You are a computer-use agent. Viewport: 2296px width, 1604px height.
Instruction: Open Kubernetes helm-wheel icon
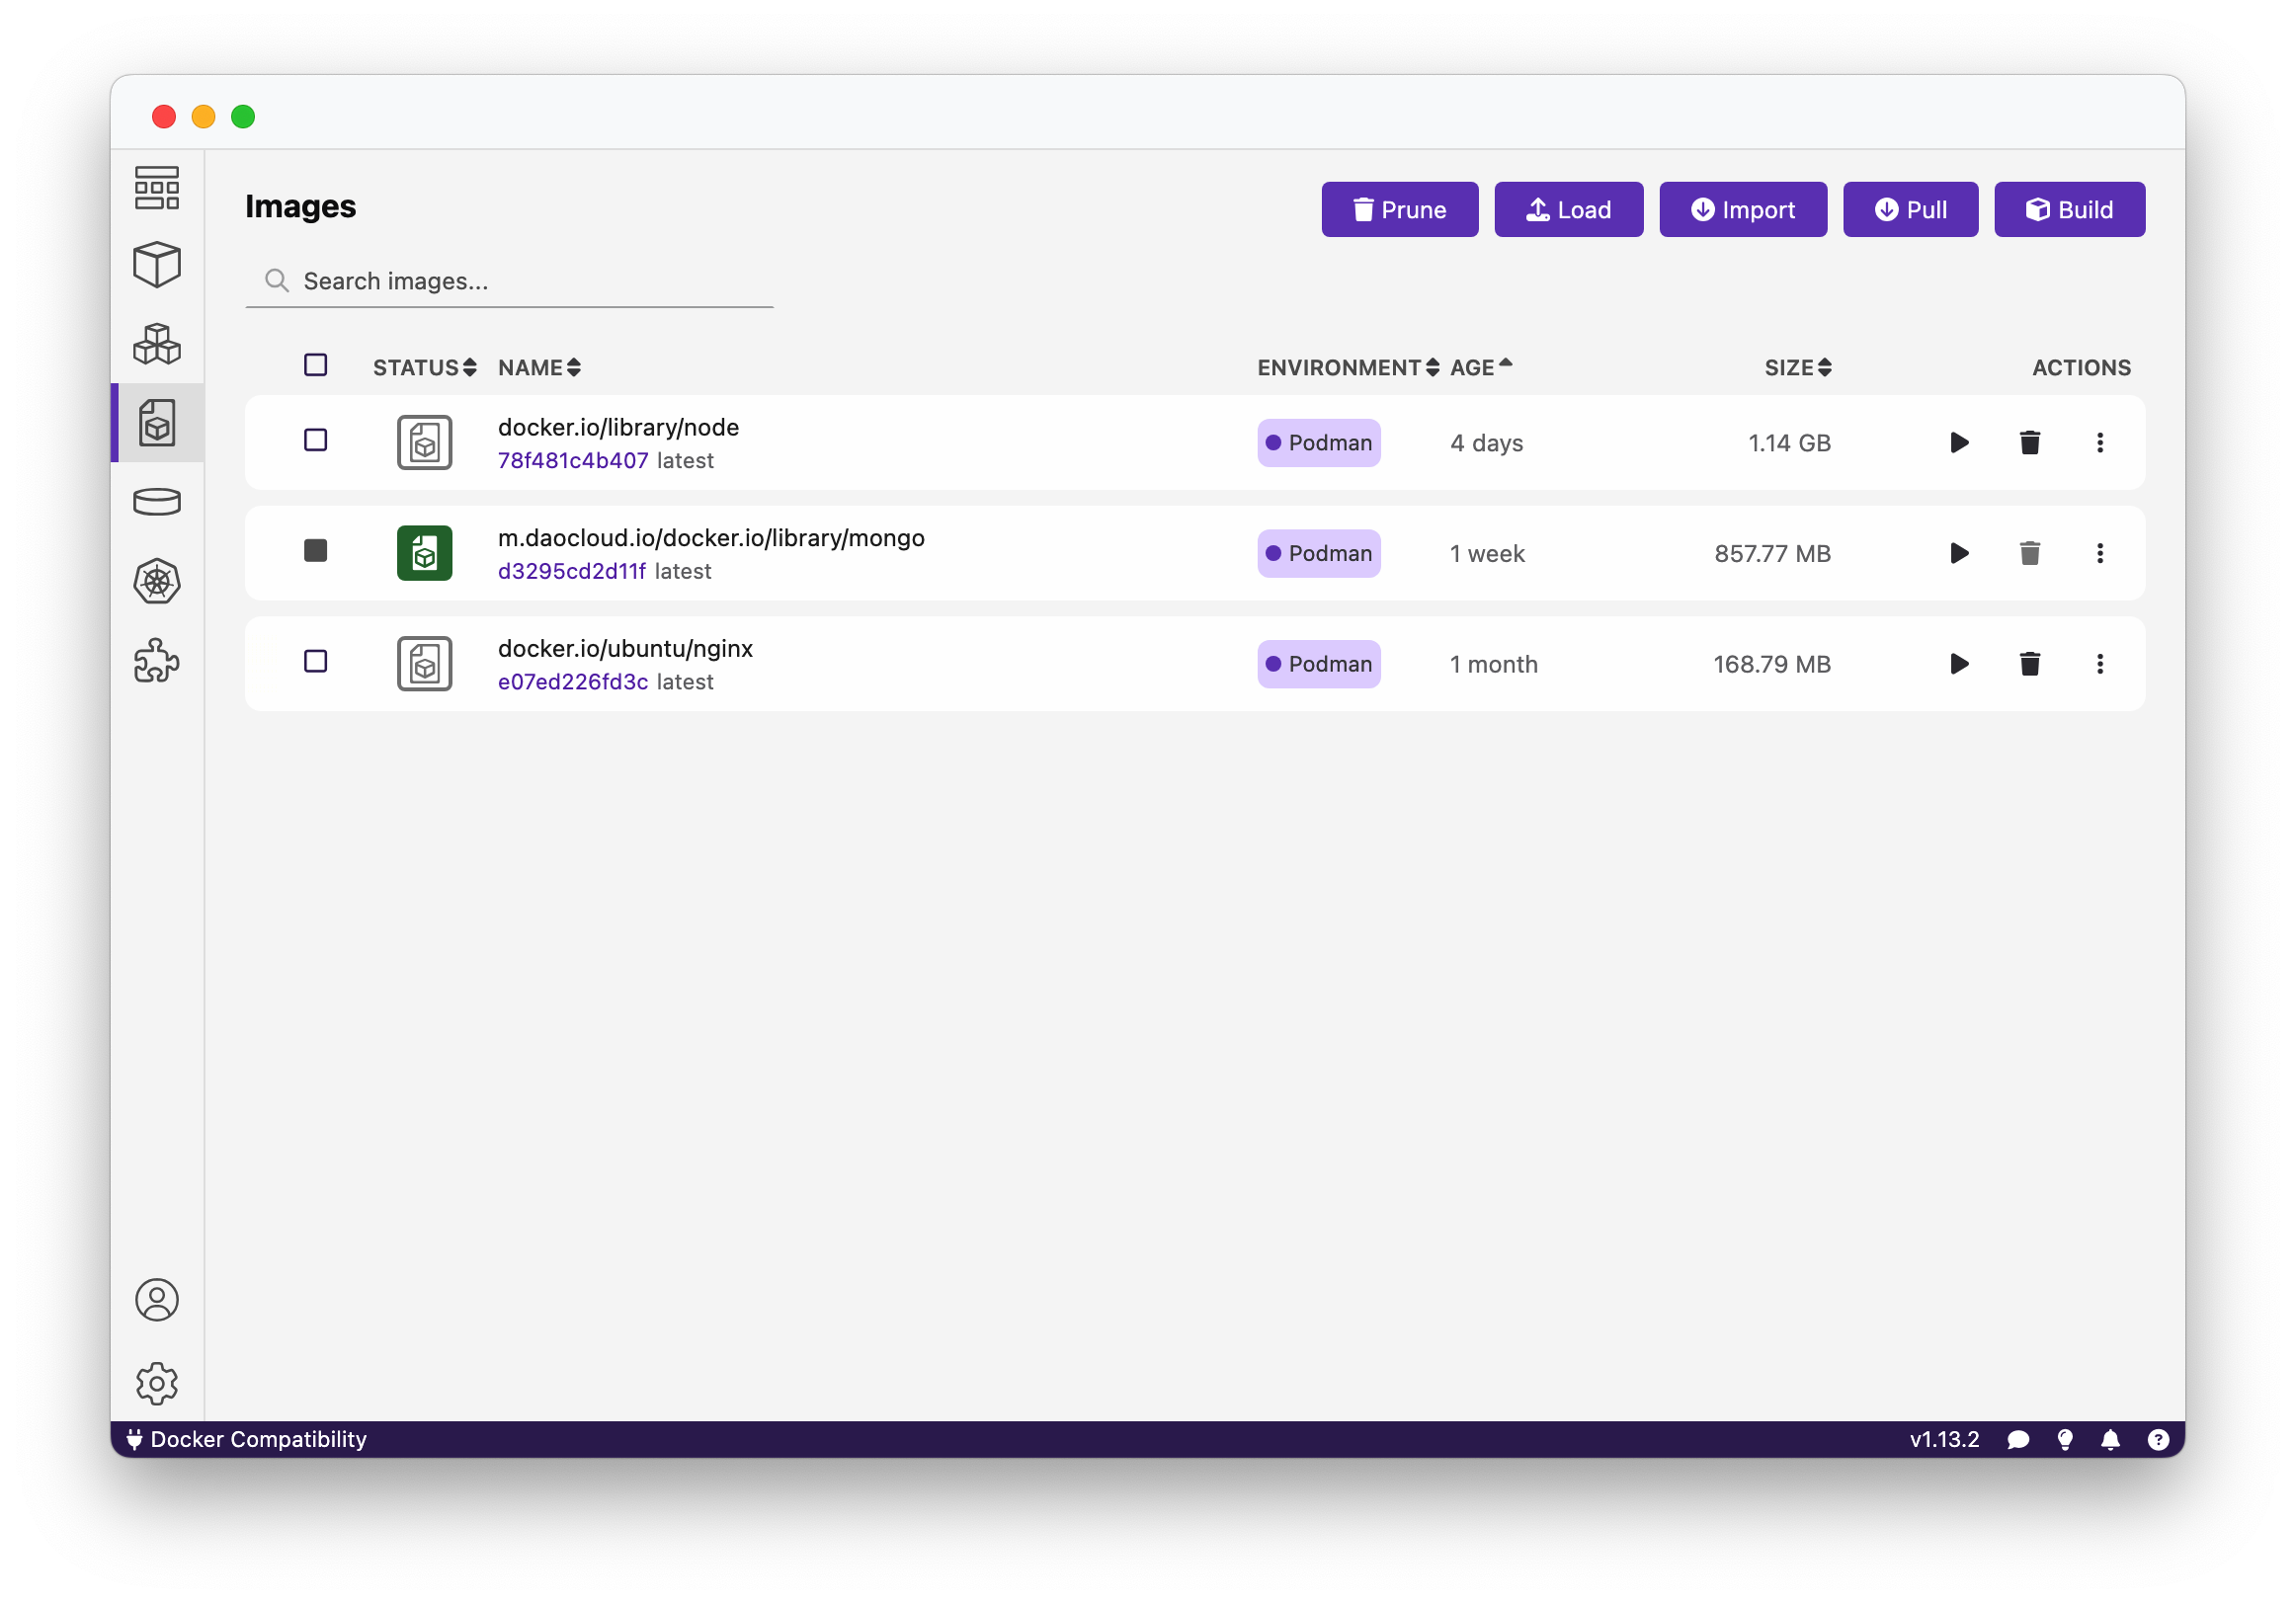tap(157, 581)
